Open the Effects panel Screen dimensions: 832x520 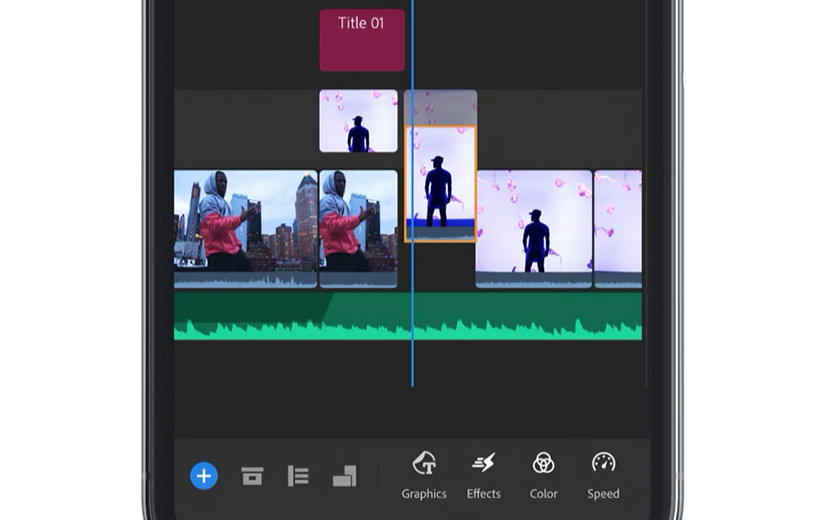coord(484,474)
